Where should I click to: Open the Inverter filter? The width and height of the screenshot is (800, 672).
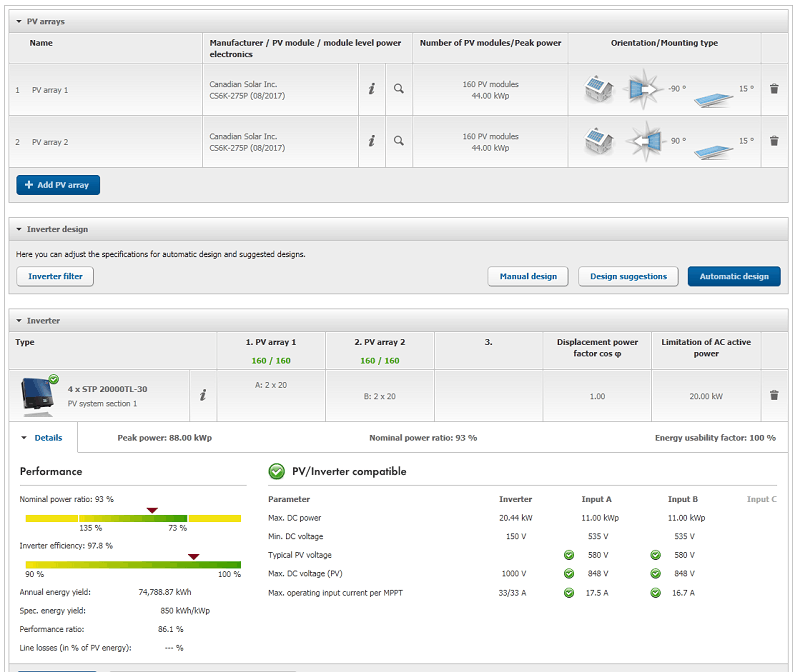click(55, 276)
